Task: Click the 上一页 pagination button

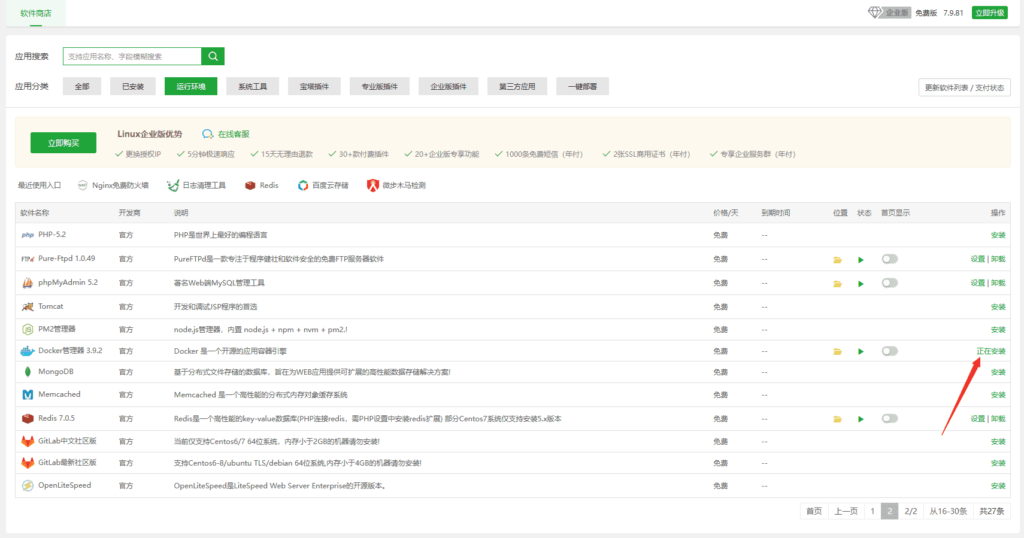Action: click(x=846, y=511)
